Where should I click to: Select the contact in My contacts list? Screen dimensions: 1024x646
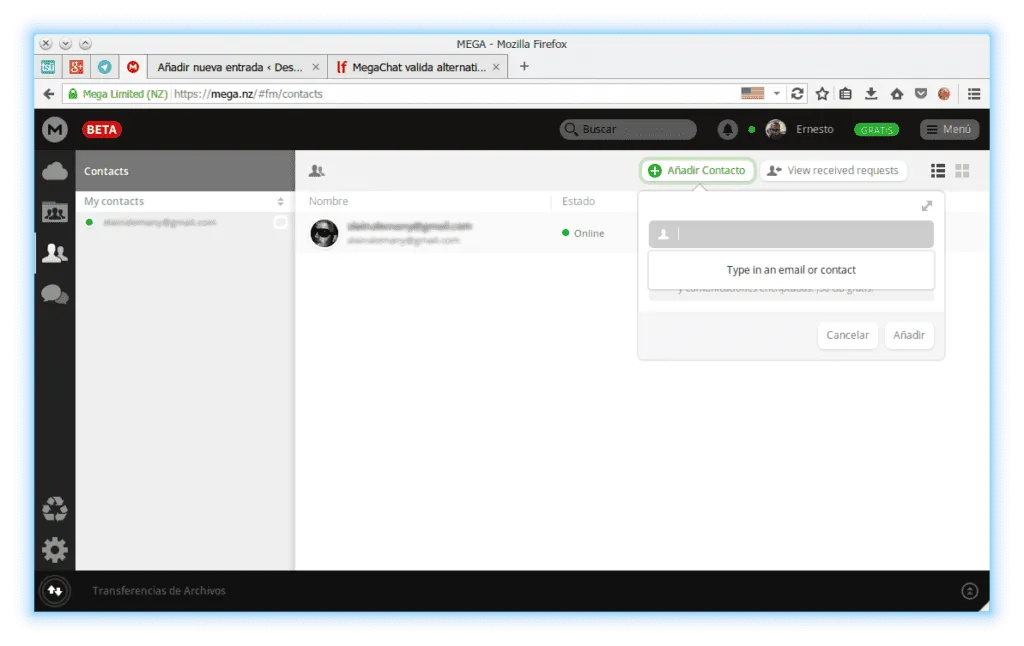point(185,223)
